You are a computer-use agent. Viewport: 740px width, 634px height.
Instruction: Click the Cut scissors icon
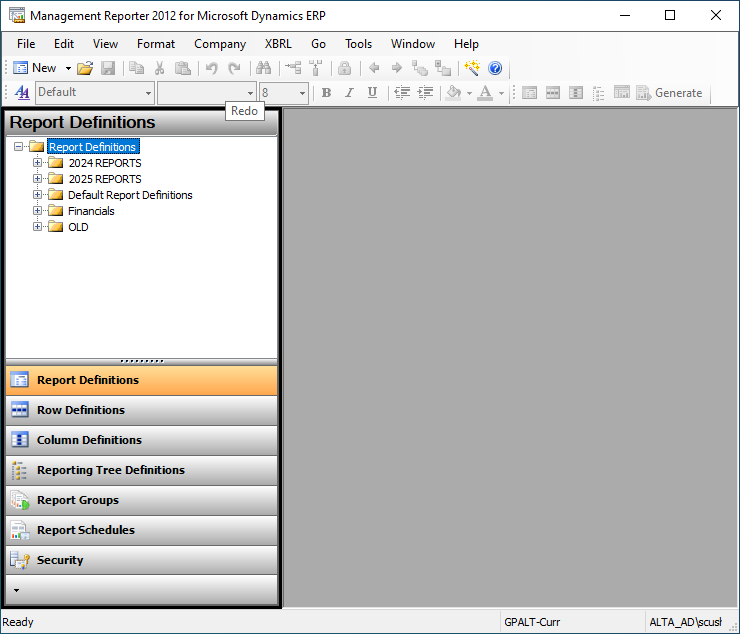[160, 68]
